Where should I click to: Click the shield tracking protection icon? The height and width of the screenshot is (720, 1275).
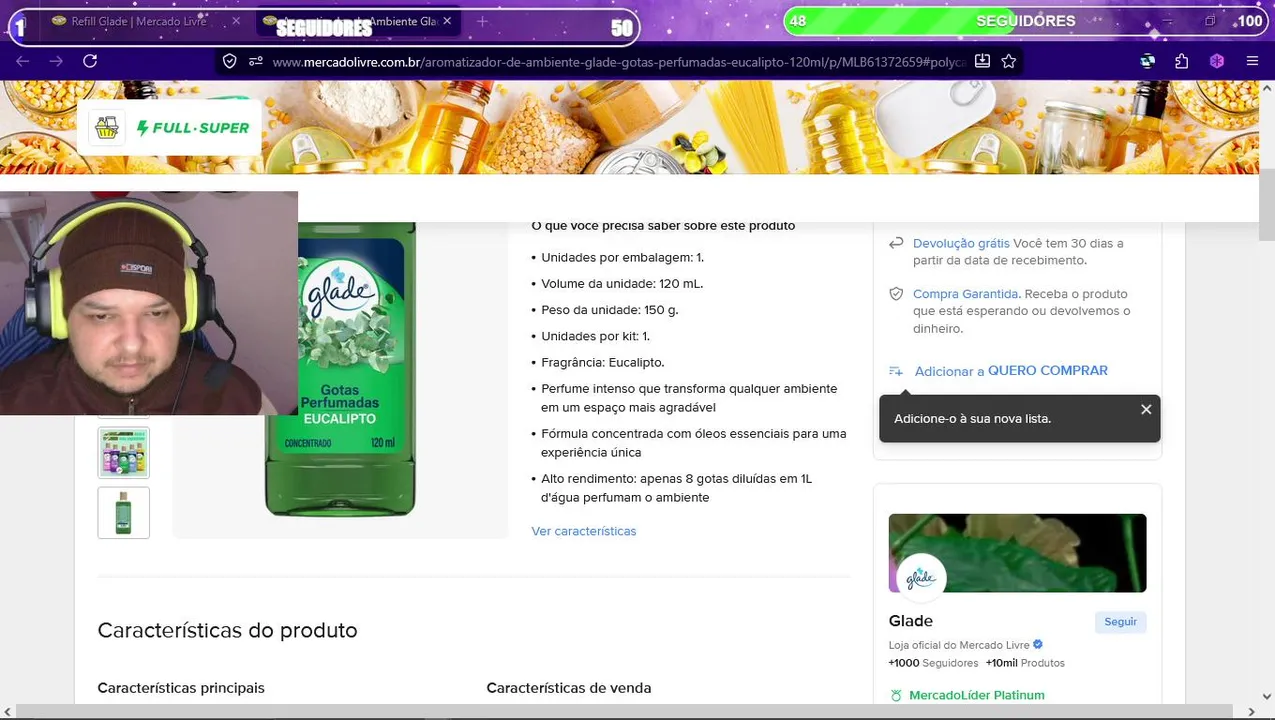coord(230,61)
